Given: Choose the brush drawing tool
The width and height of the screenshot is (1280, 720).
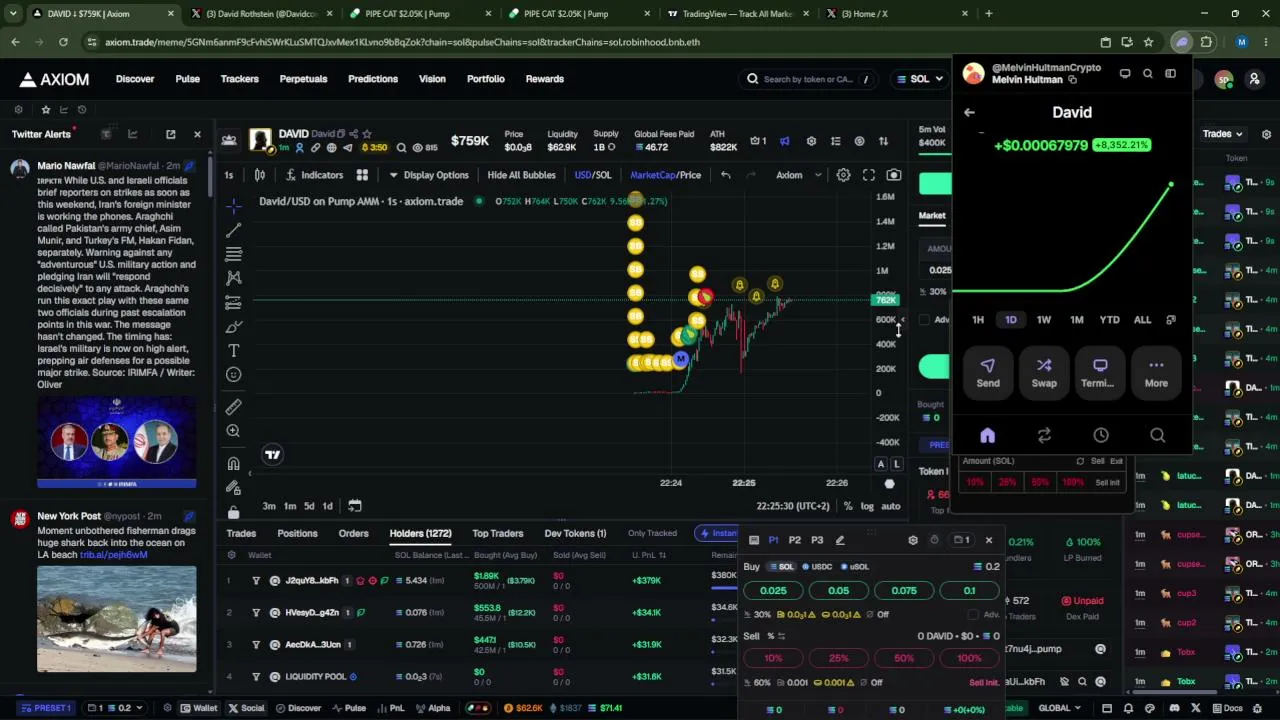Looking at the screenshot, I should pos(233,327).
